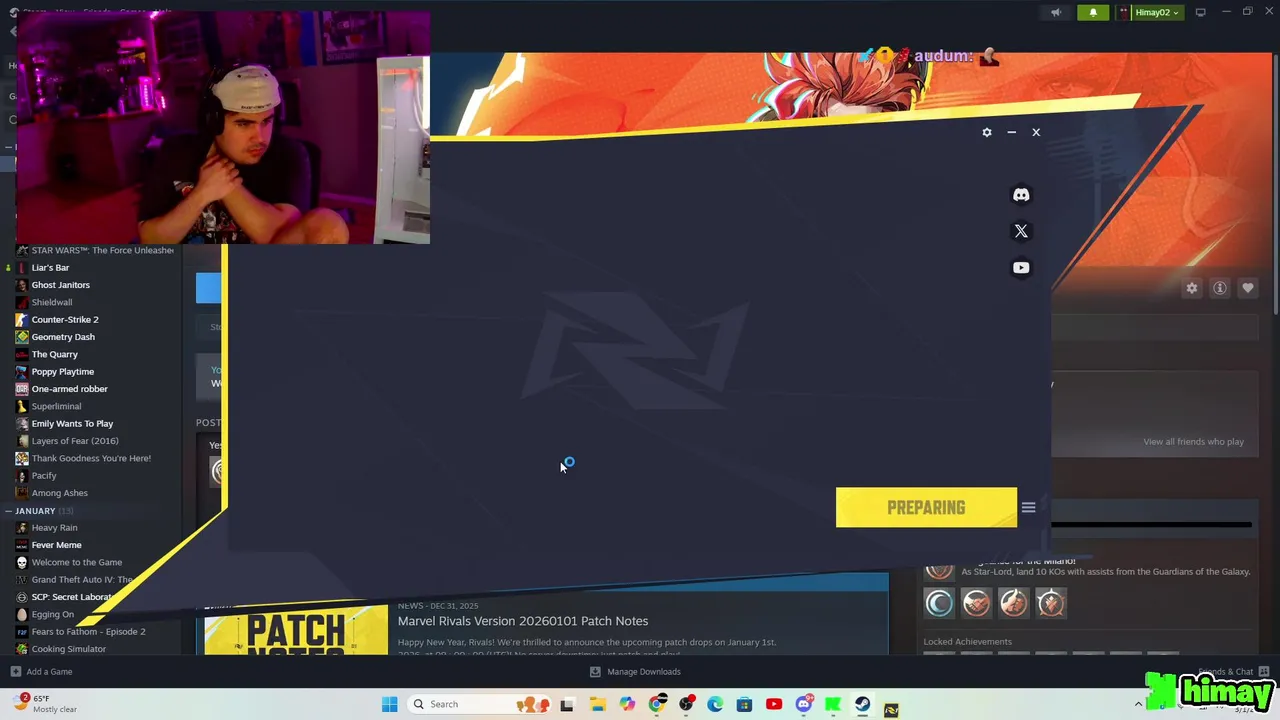Select Counter-Strike 2 in library list
The height and width of the screenshot is (720, 1280).
point(64,319)
